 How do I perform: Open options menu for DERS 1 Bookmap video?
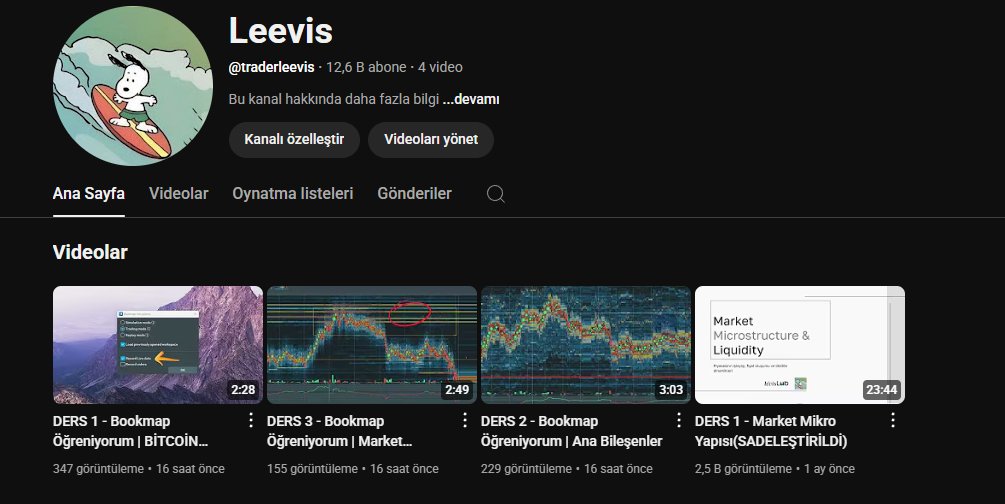[251, 420]
